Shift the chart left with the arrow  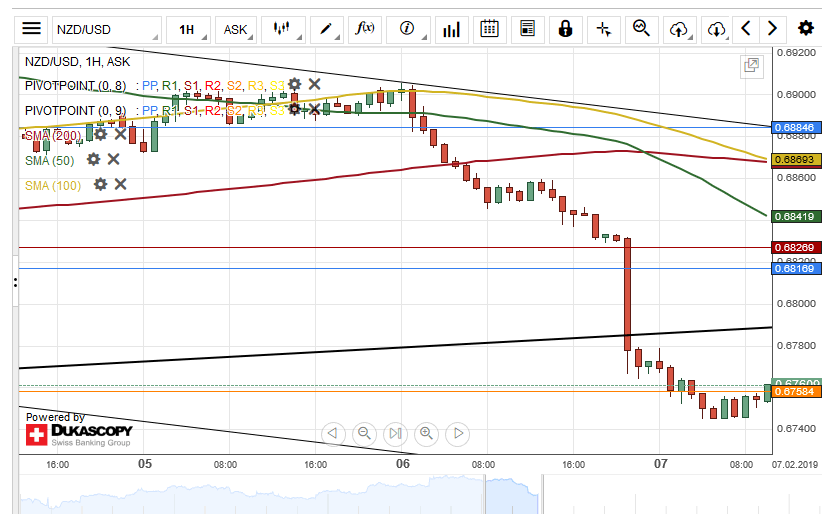coord(746,29)
